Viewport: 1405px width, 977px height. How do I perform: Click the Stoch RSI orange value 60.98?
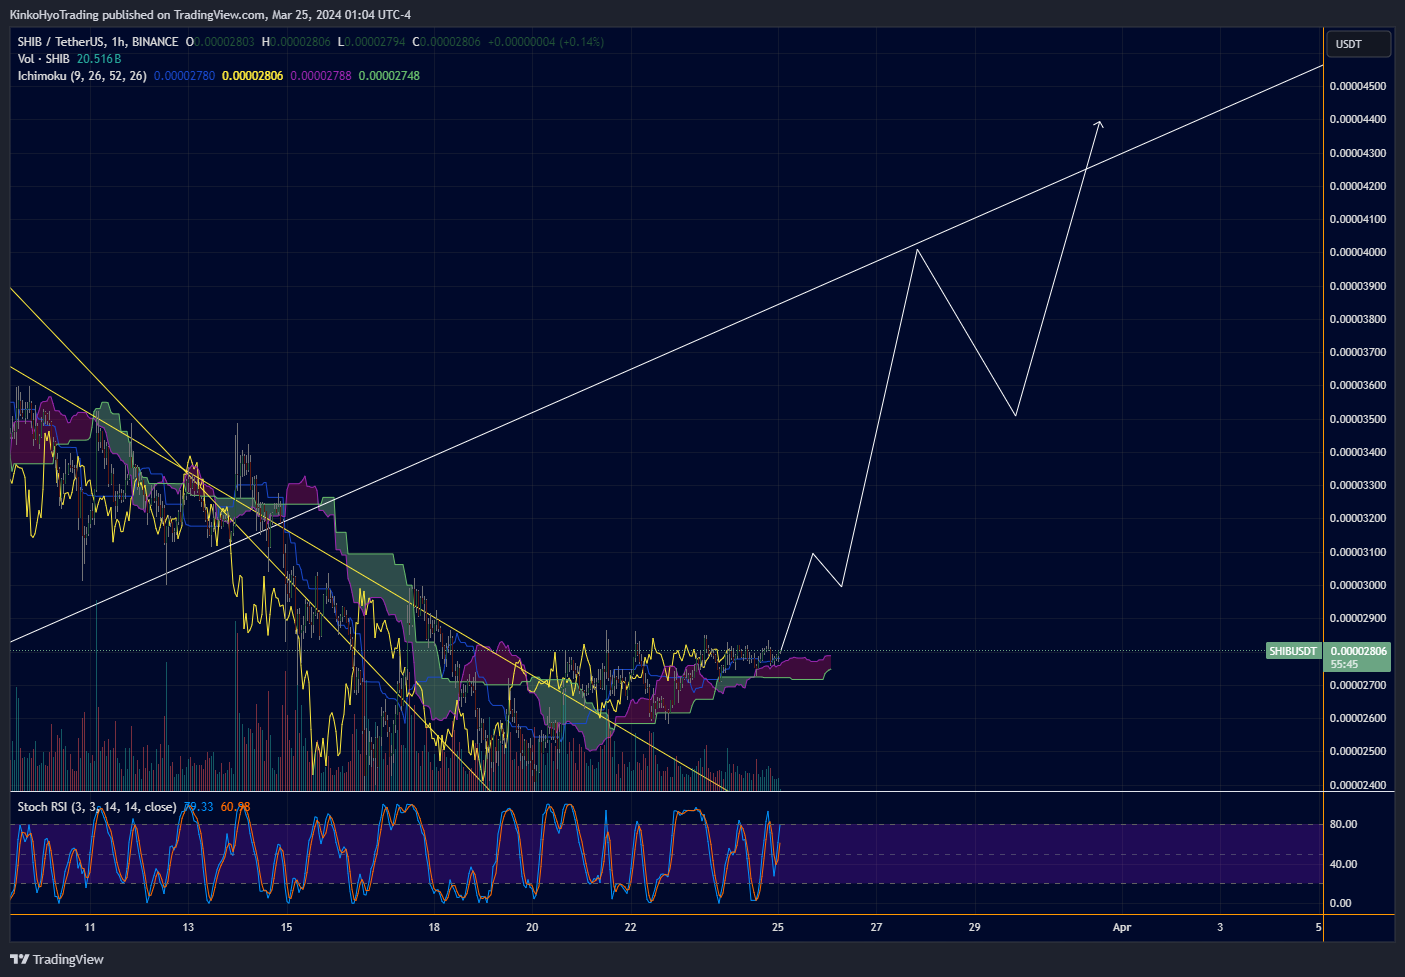click(x=235, y=807)
